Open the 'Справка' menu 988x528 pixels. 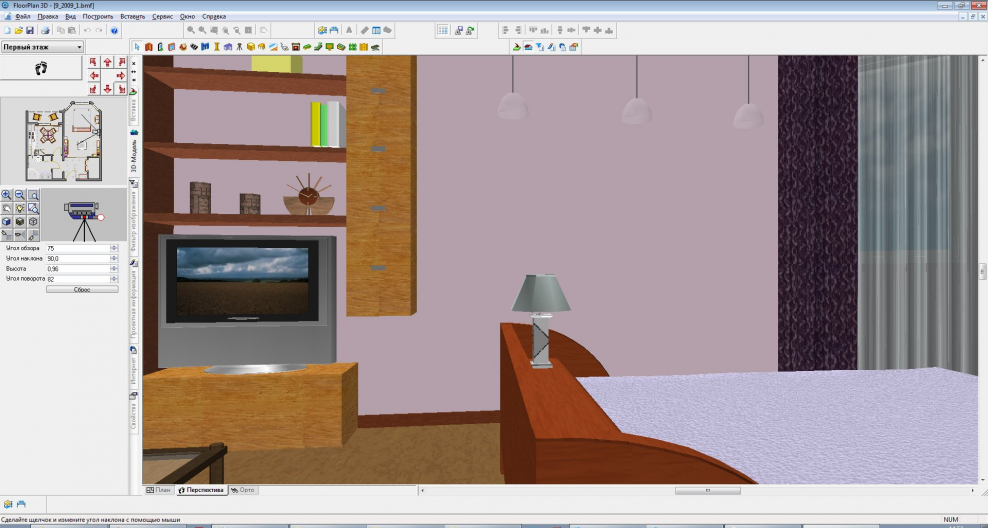click(214, 16)
